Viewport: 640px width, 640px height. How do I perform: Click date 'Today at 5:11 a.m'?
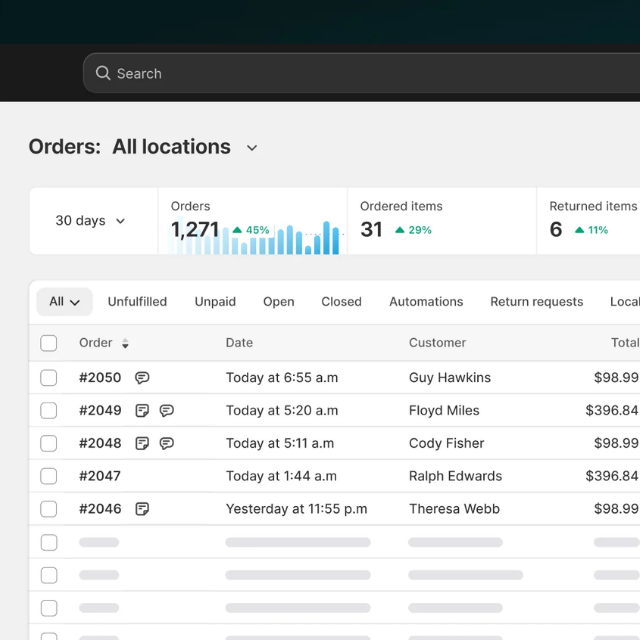coord(280,443)
